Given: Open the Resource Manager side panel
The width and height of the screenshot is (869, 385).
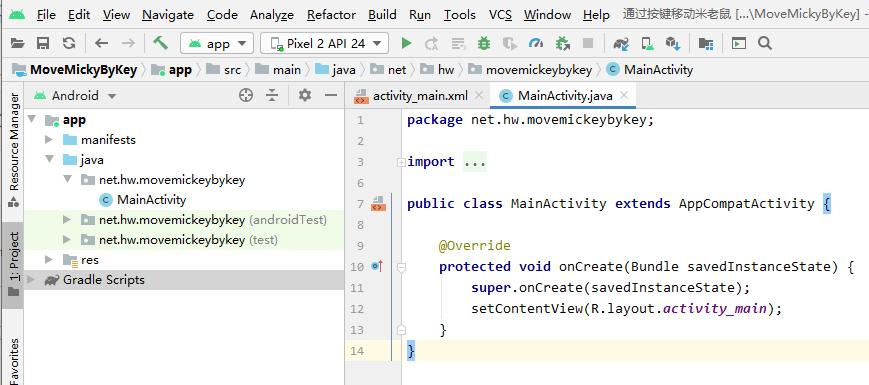Looking at the screenshot, I should pyautogui.click(x=14, y=150).
